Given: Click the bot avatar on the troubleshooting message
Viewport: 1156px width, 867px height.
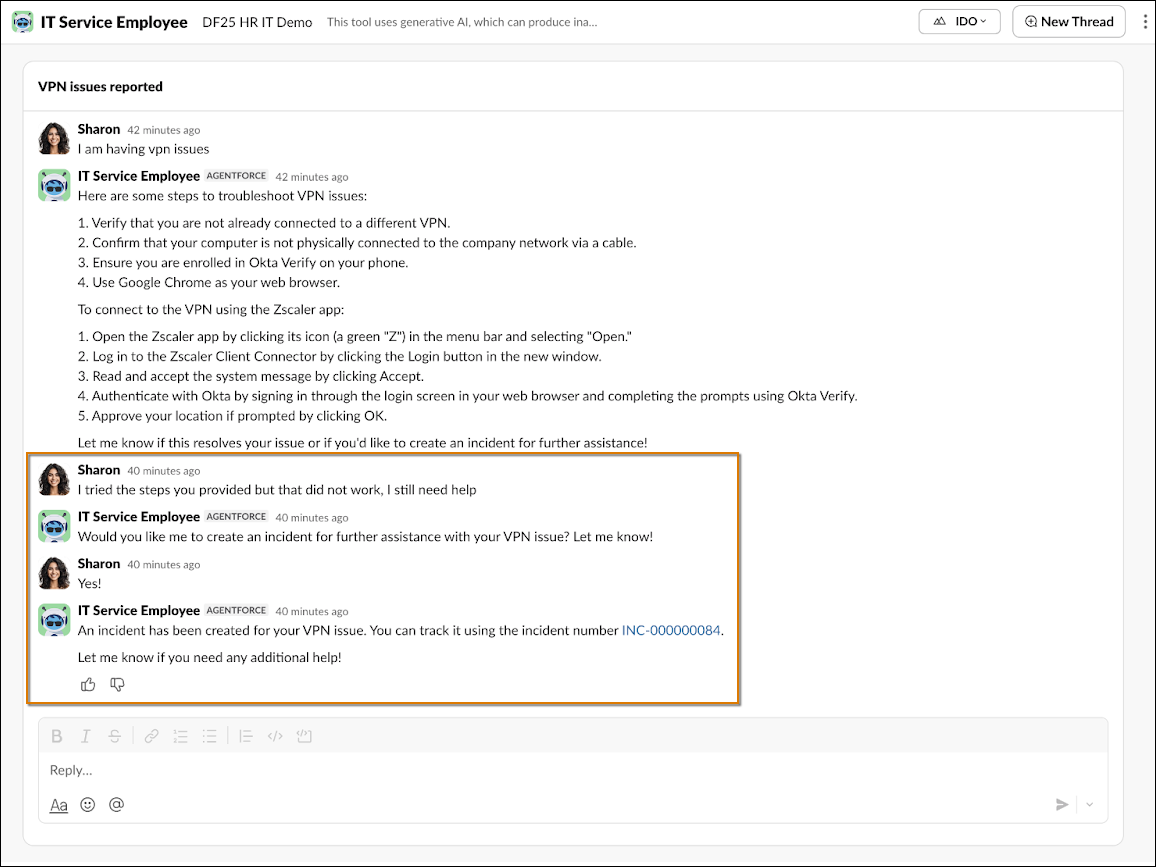Looking at the screenshot, I should pyautogui.click(x=54, y=185).
